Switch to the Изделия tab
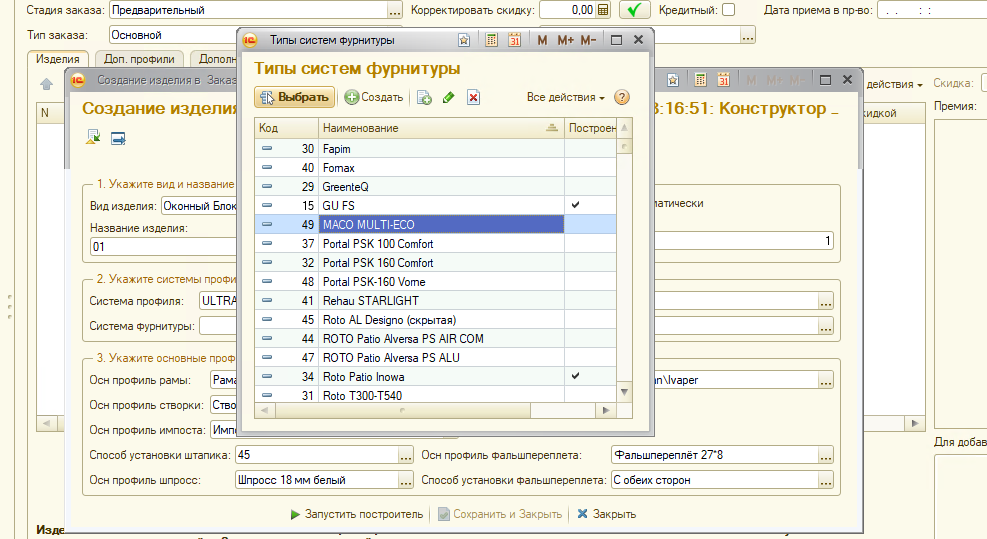Viewport: 987px width, 539px height. [58, 59]
